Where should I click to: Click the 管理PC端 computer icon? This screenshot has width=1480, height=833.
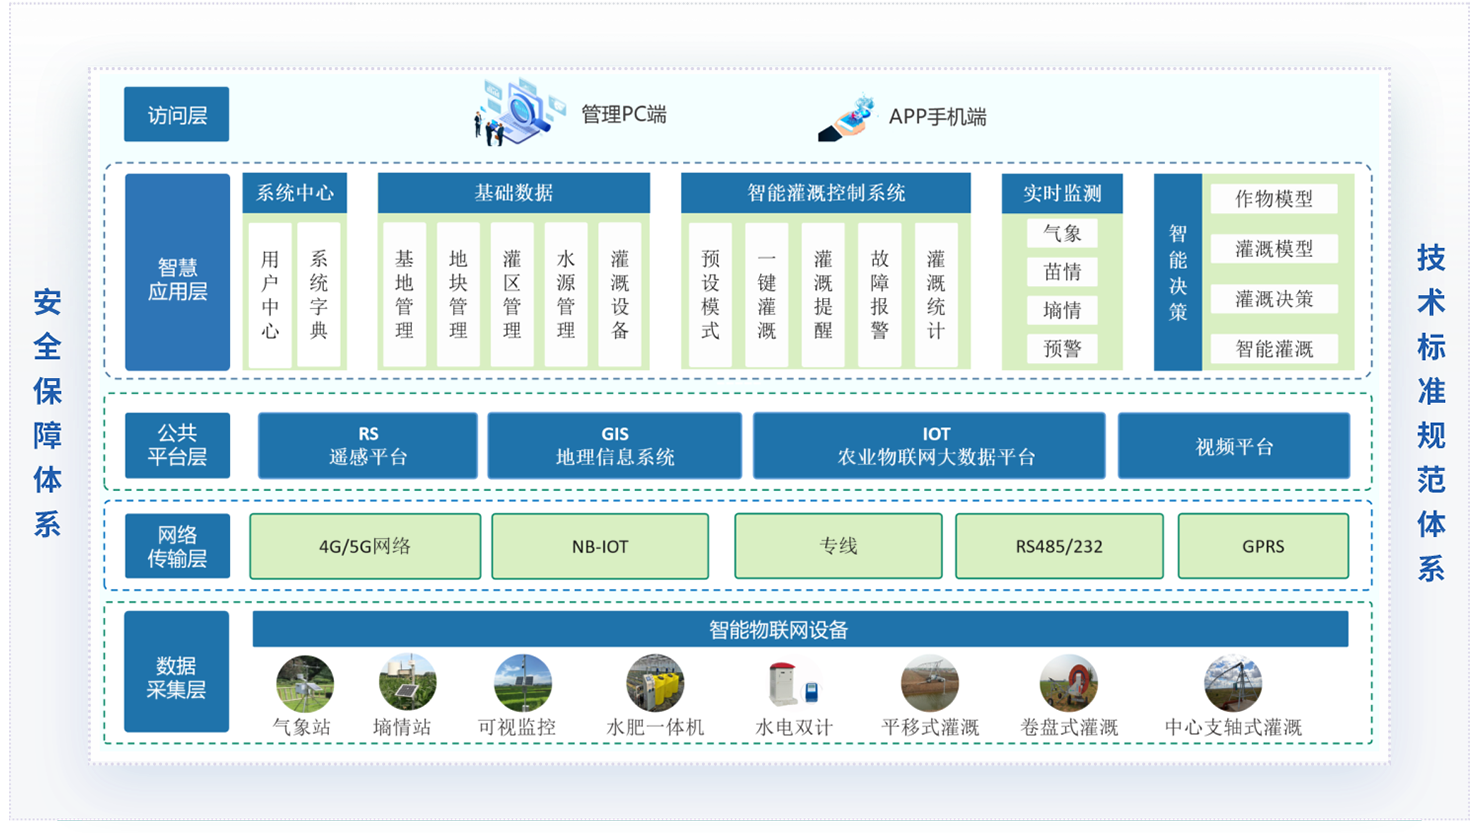pos(519,112)
